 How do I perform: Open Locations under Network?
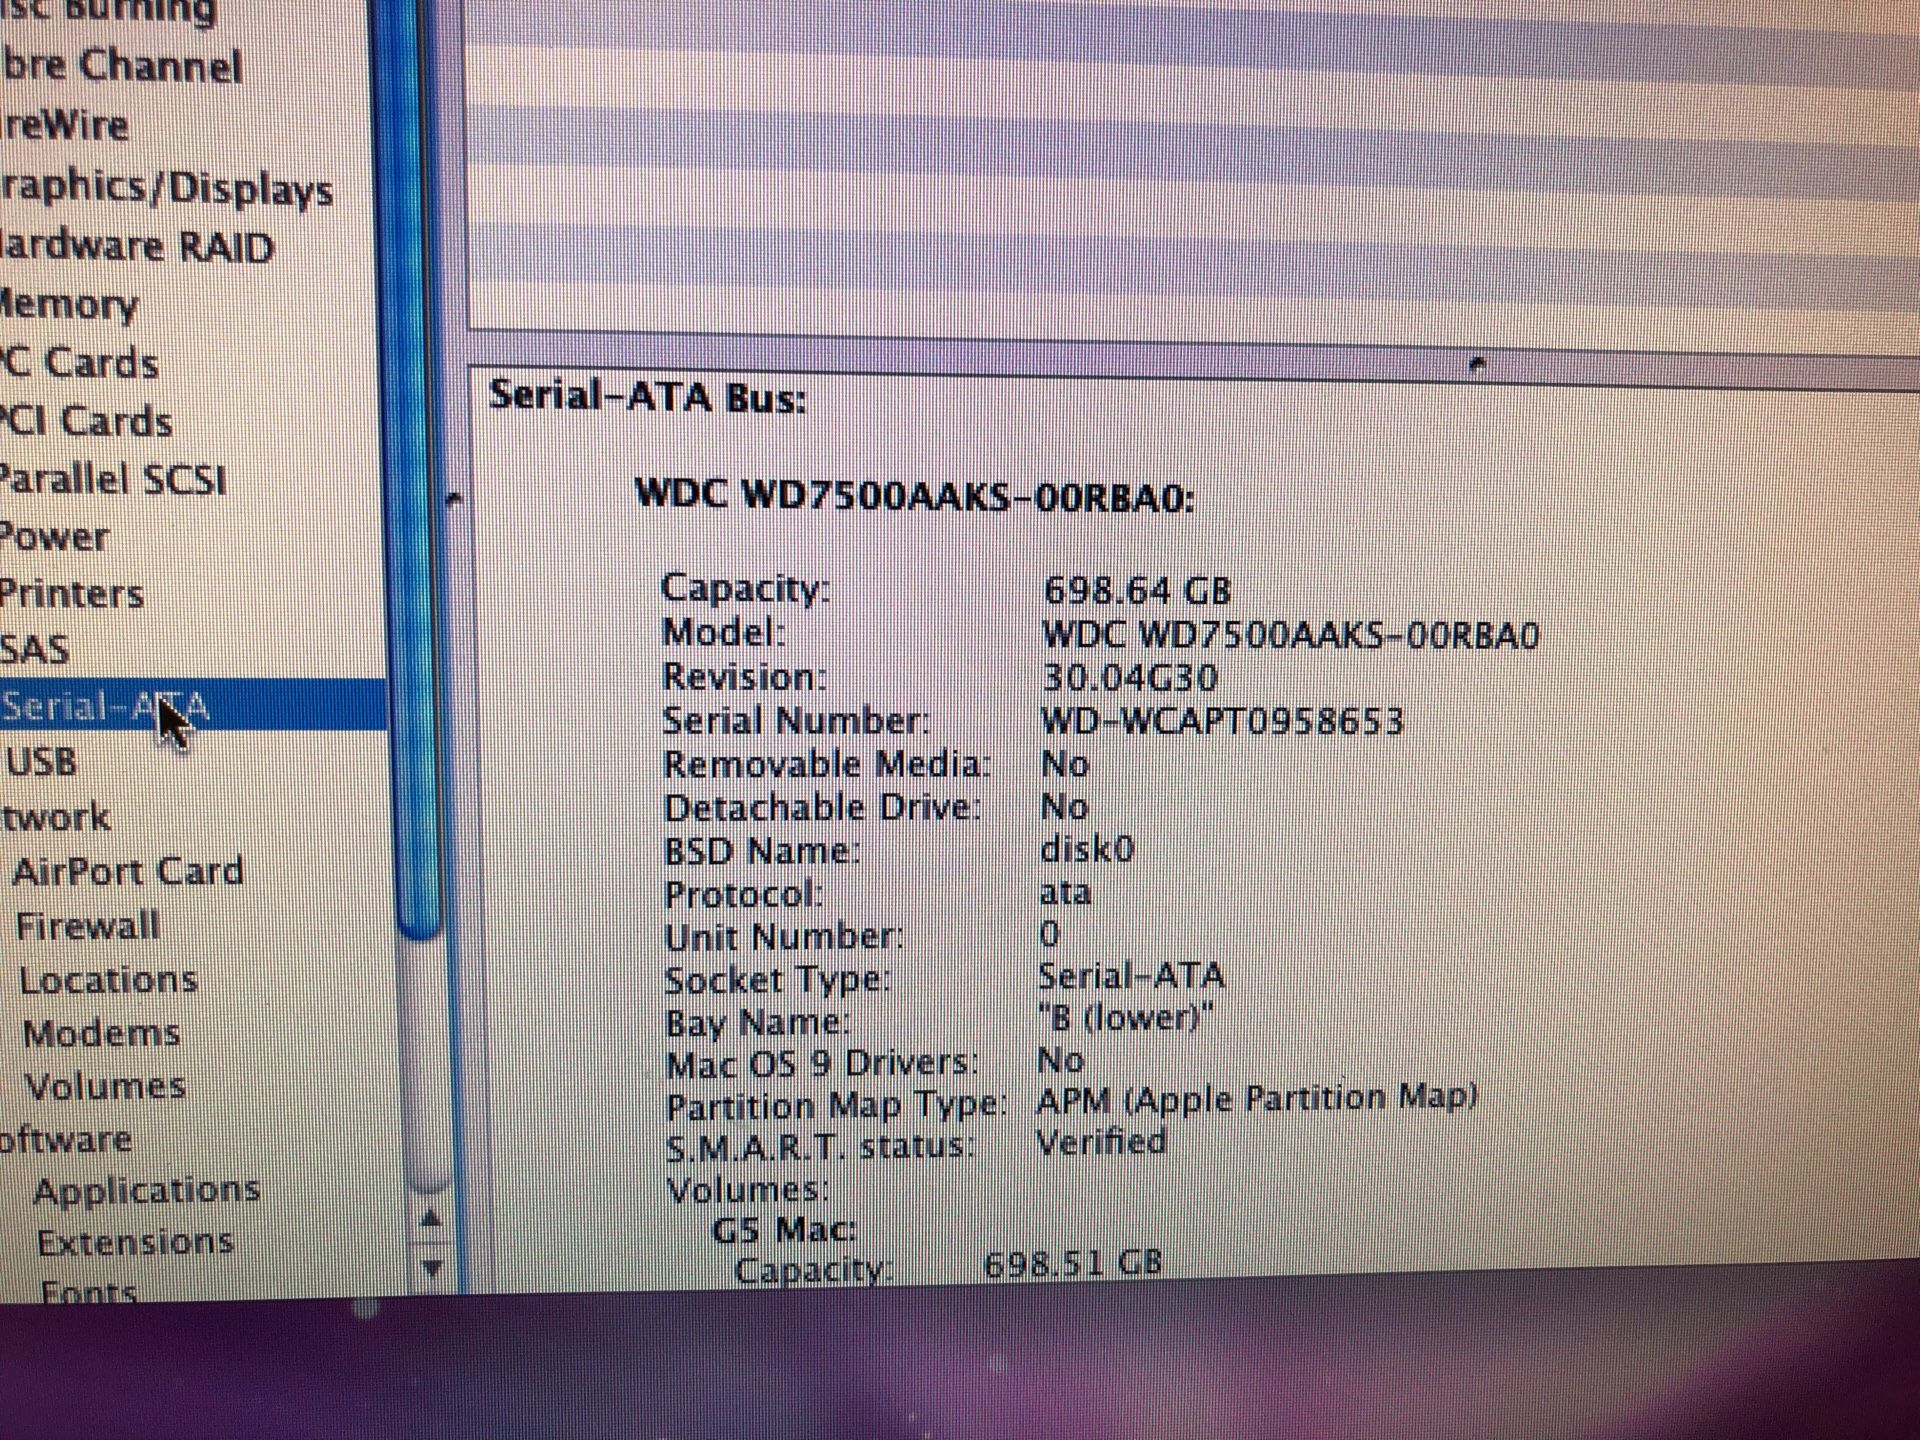tap(108, 980)
